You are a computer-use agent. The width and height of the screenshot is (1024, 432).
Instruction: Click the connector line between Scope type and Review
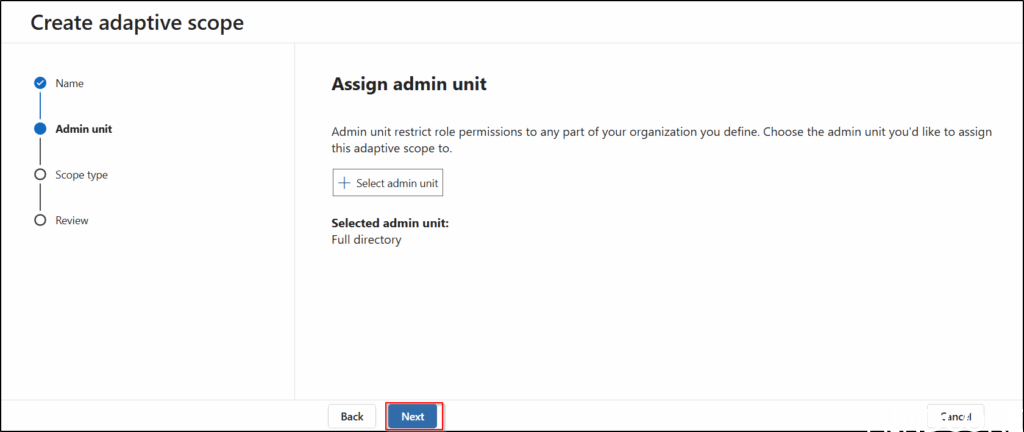point(40,197)
